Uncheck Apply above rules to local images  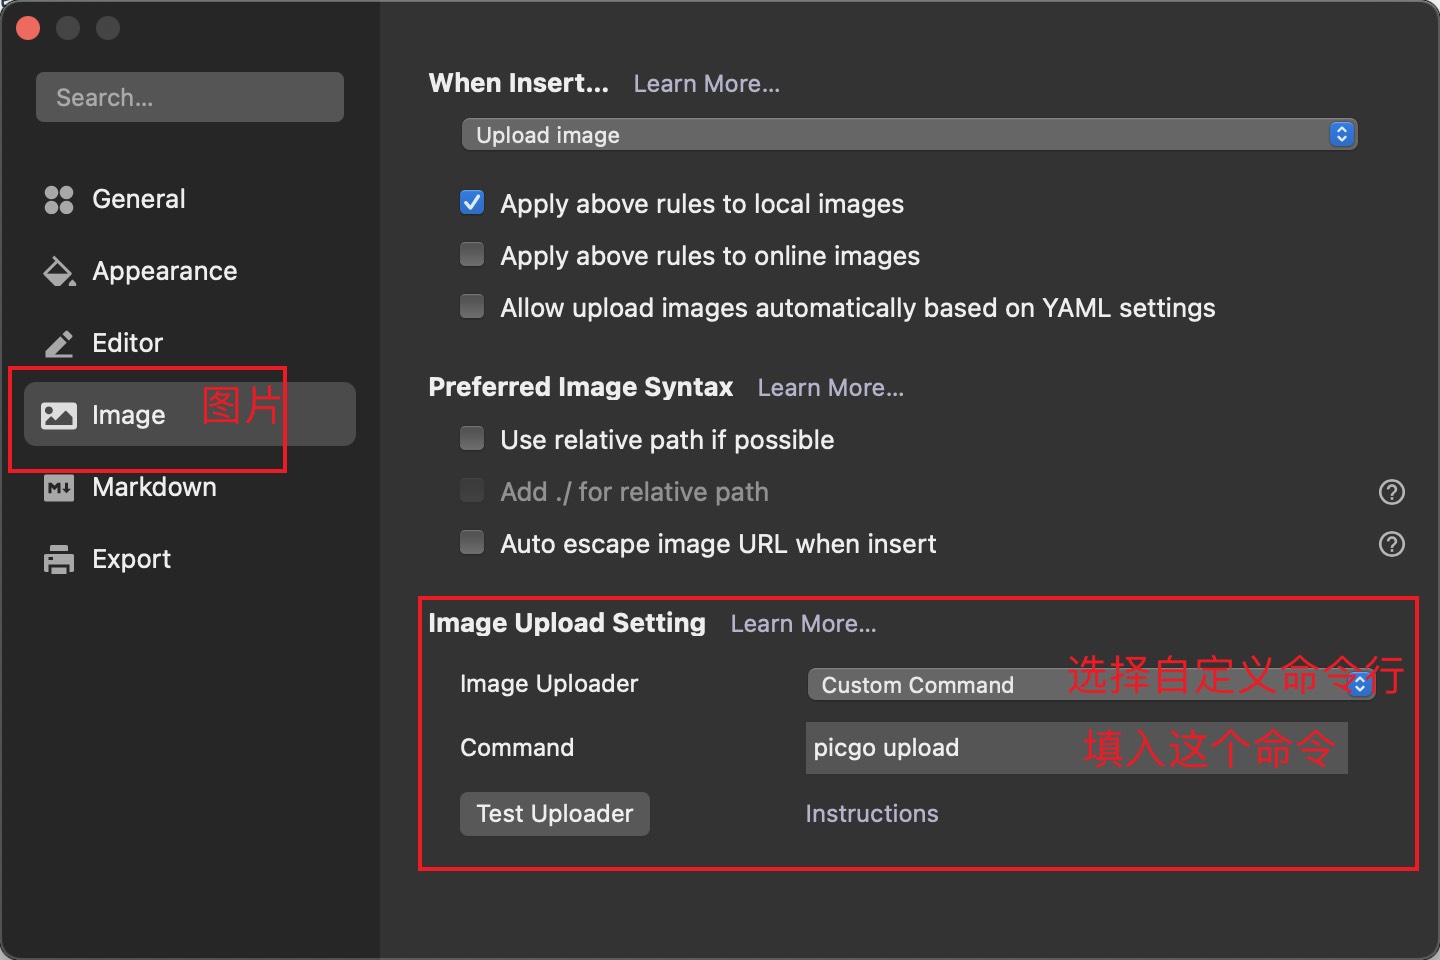[472, 203]
